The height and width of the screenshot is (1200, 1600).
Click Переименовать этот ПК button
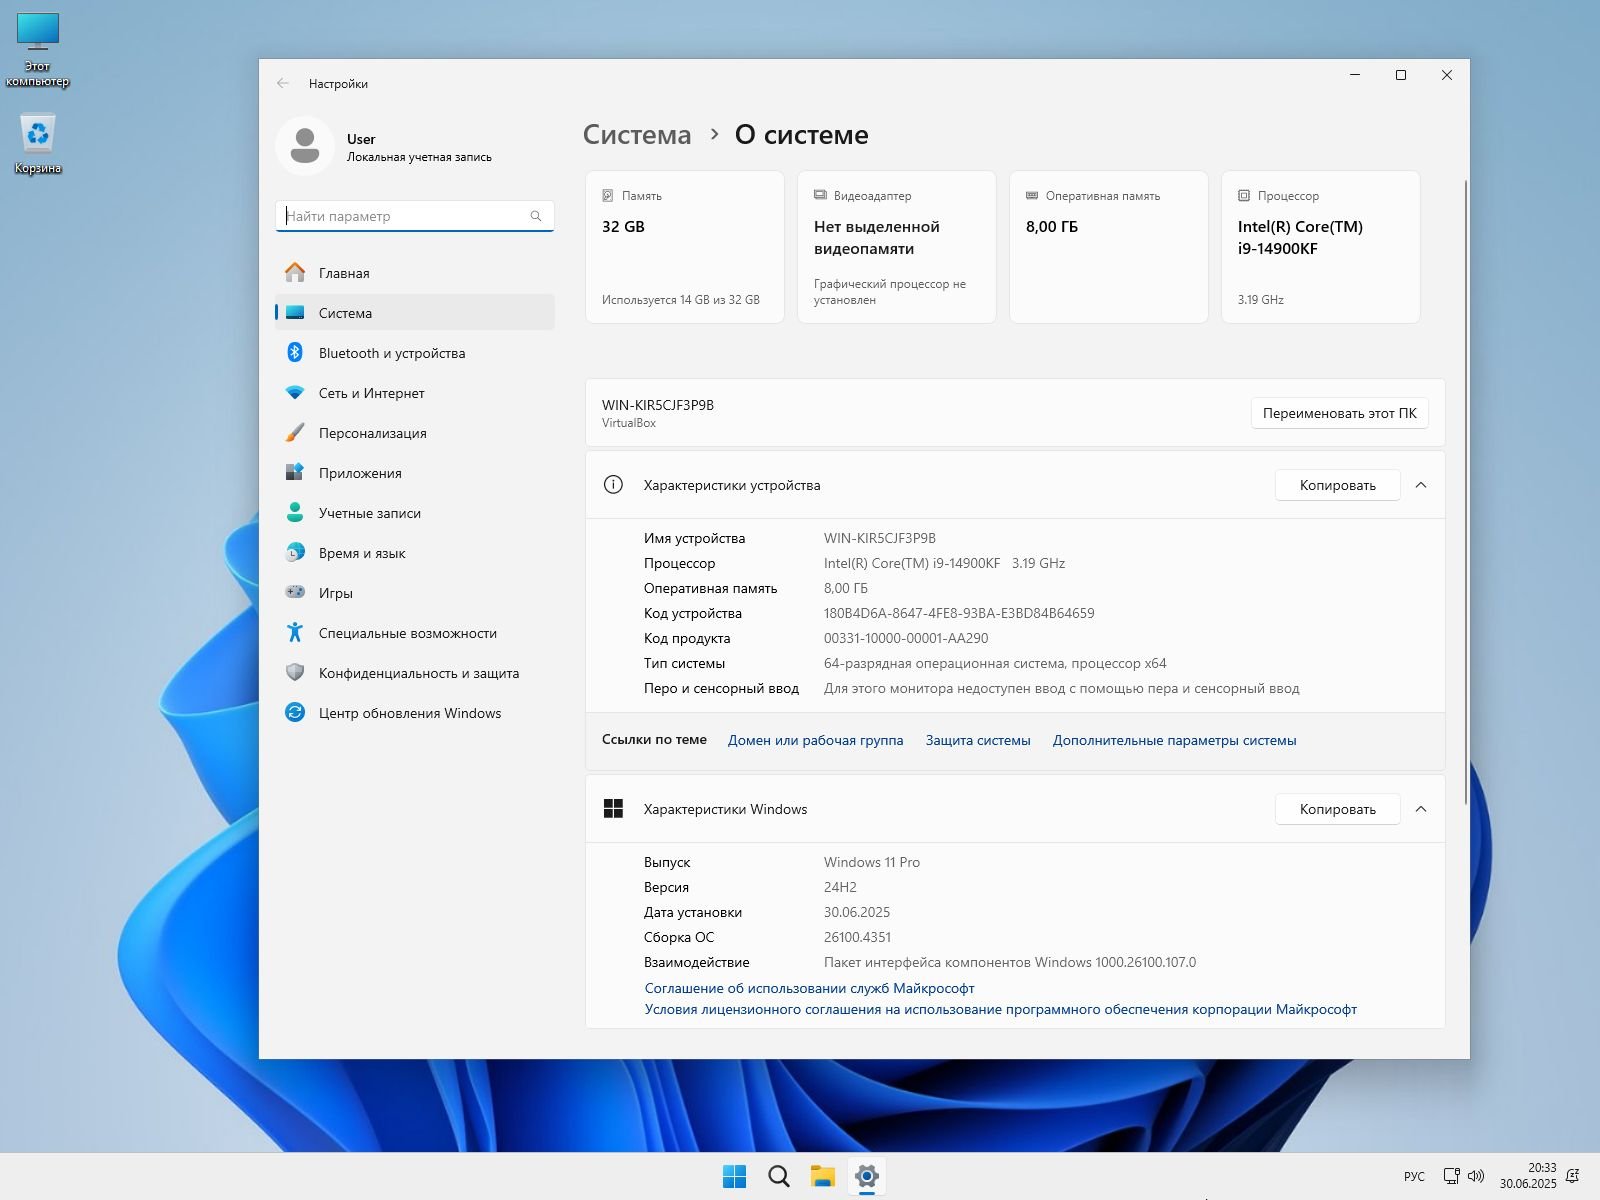click(x=1339, y=413)
